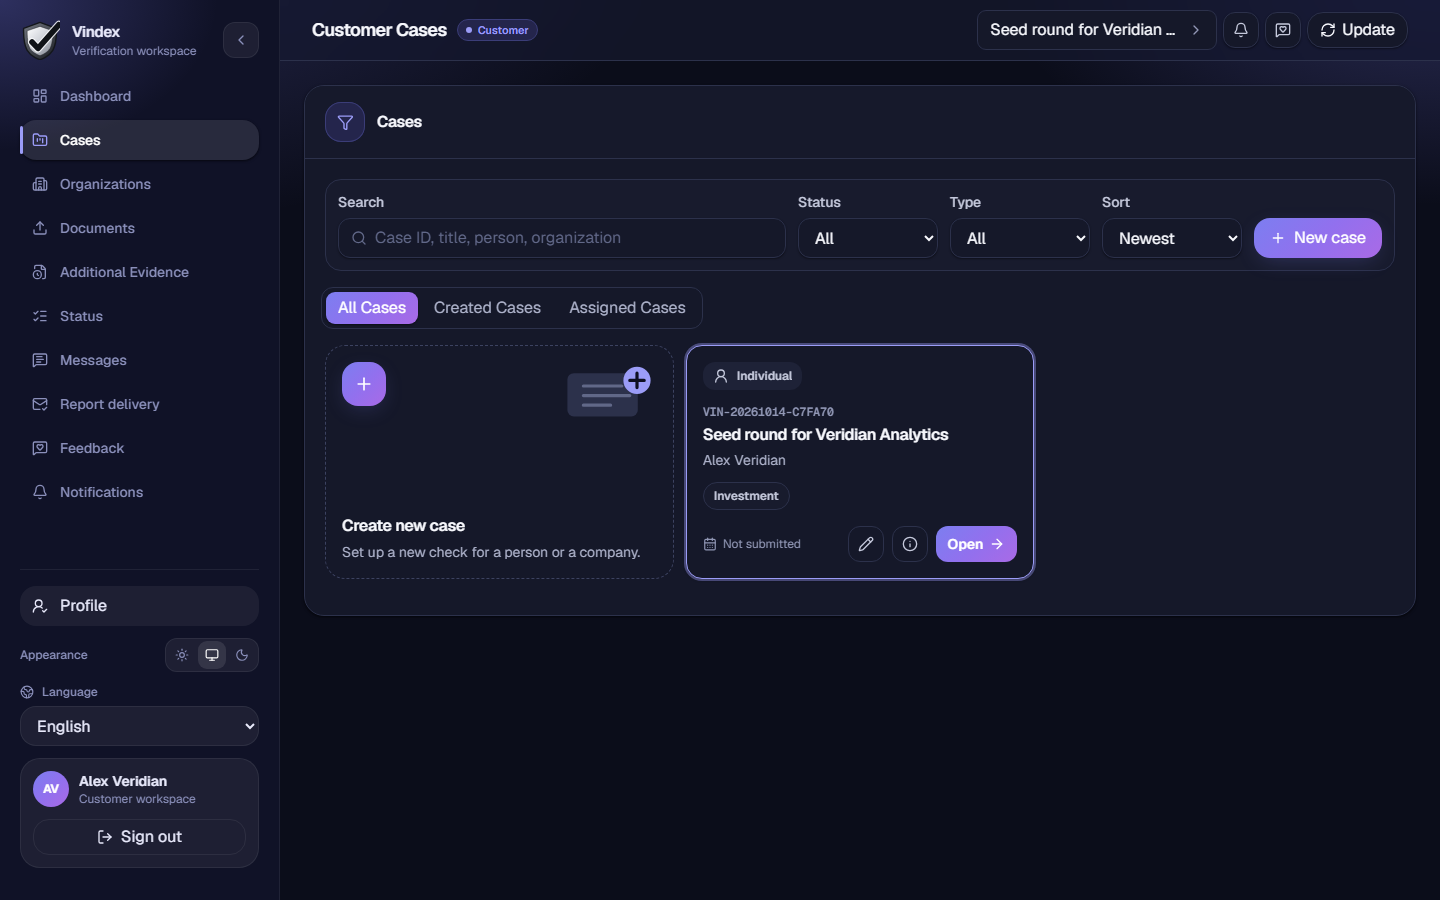Switch to the All Cases tab

click(372, 308)
